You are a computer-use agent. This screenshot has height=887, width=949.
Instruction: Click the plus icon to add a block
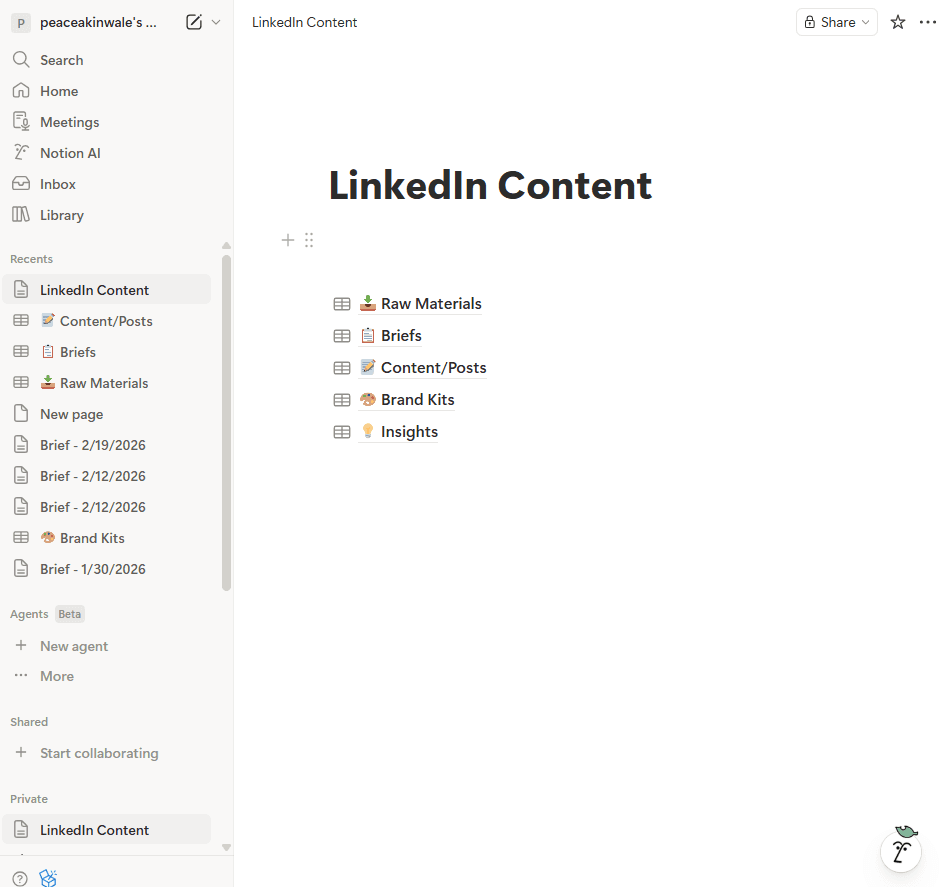pyautogui.click(x=288, y=240)
